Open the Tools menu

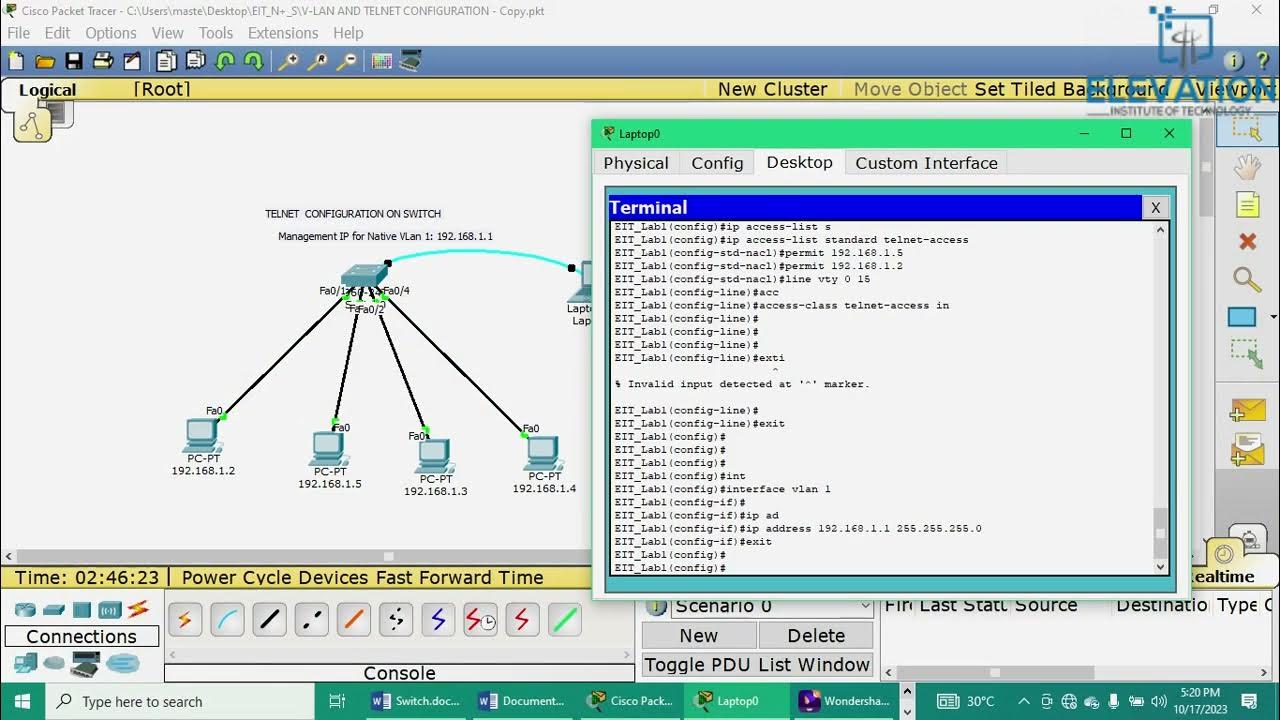coord(215,33)
